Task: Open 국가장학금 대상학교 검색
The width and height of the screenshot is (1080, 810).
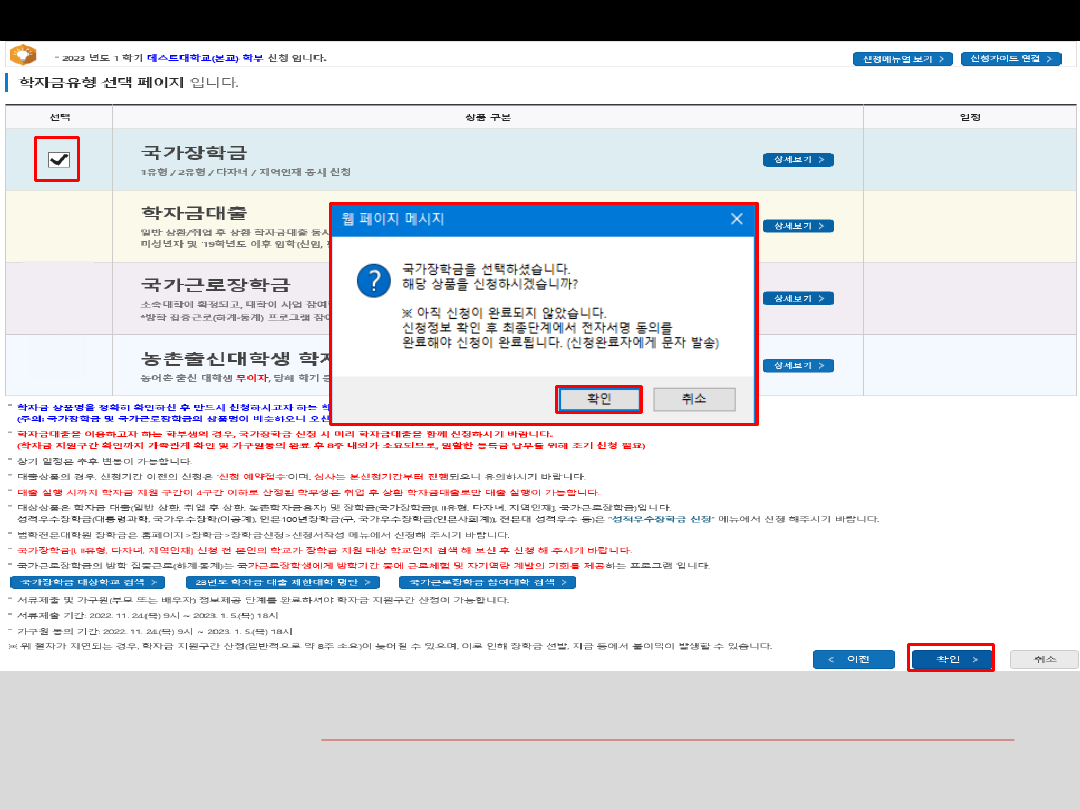Action: pos(87,582)
